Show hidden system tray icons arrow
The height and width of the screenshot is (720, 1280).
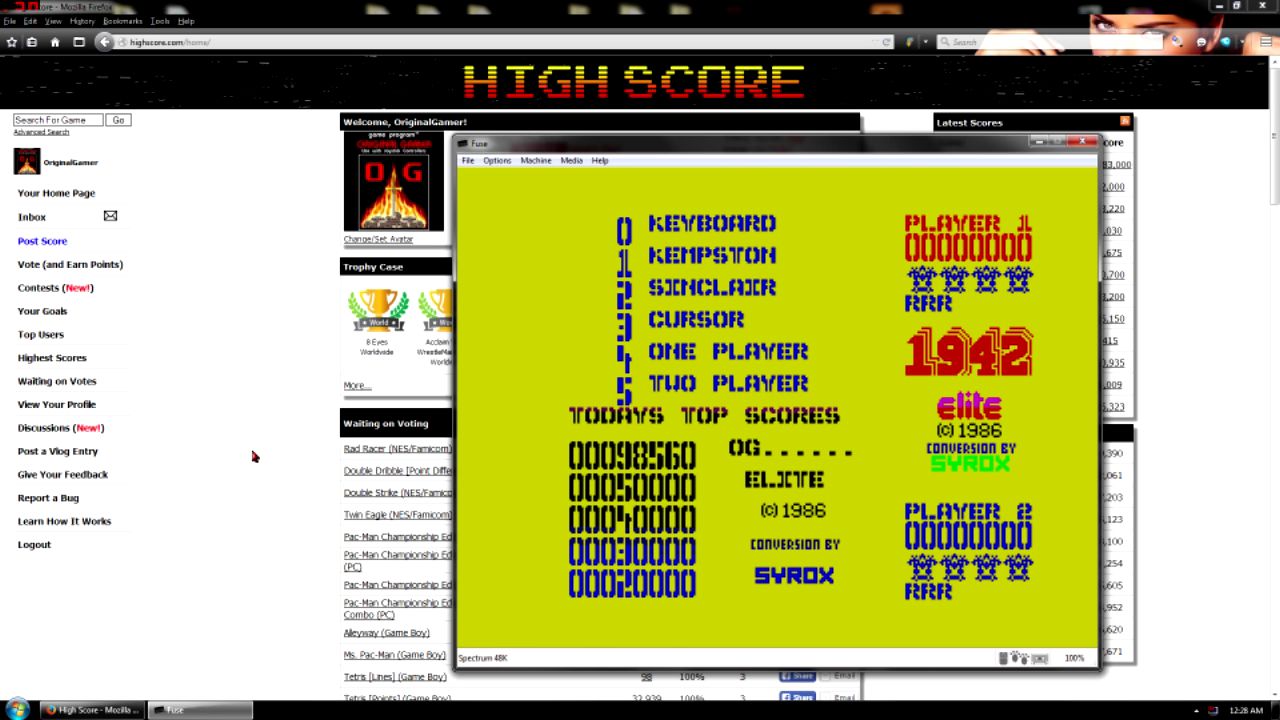1196,710
